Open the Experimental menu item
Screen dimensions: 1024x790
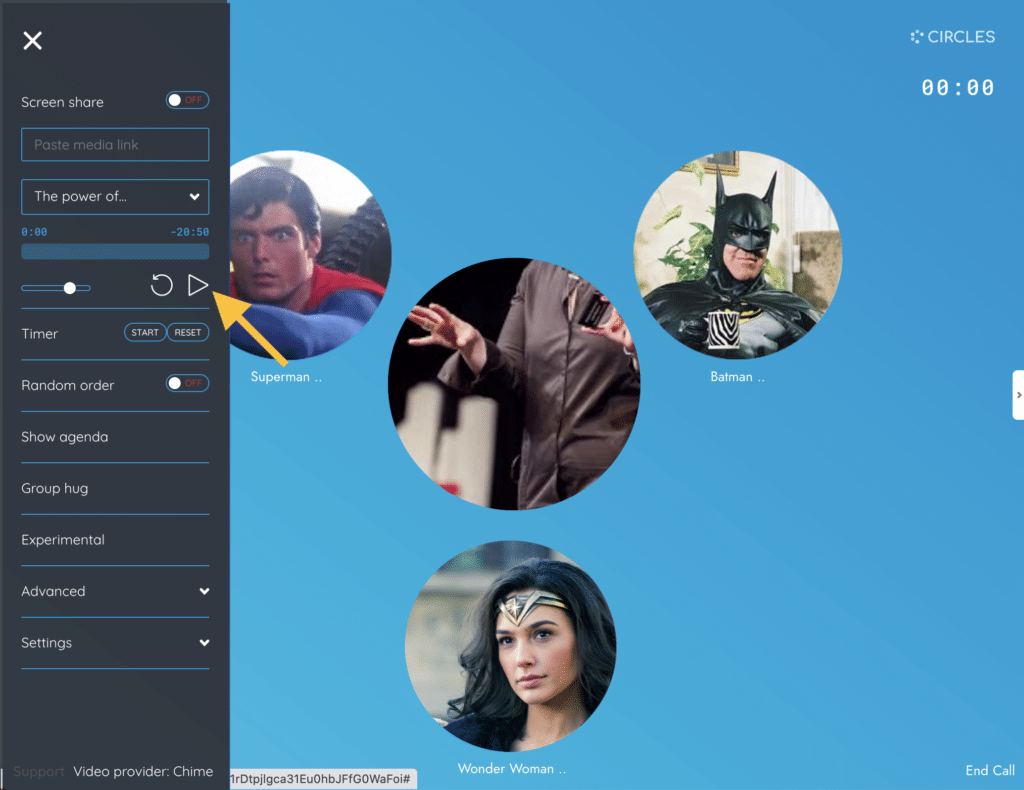pos(63,540)
